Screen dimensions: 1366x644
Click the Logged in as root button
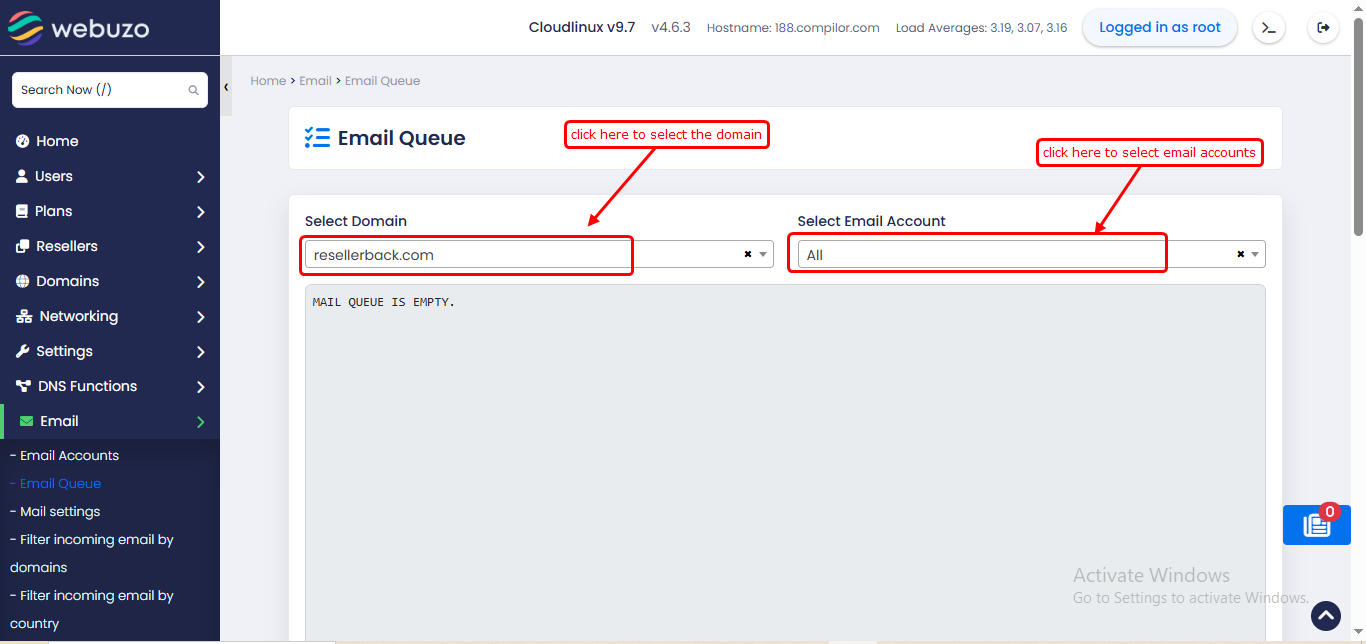coord(1159,28)
